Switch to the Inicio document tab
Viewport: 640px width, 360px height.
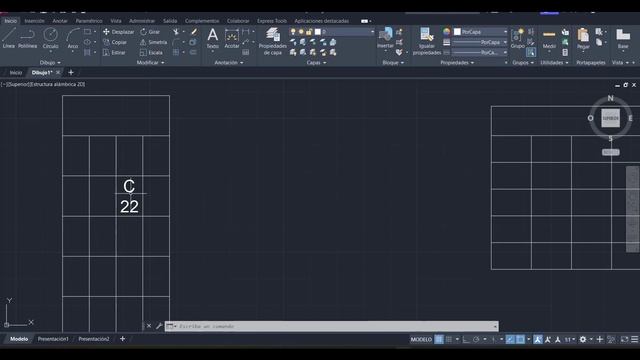point(16,73)
